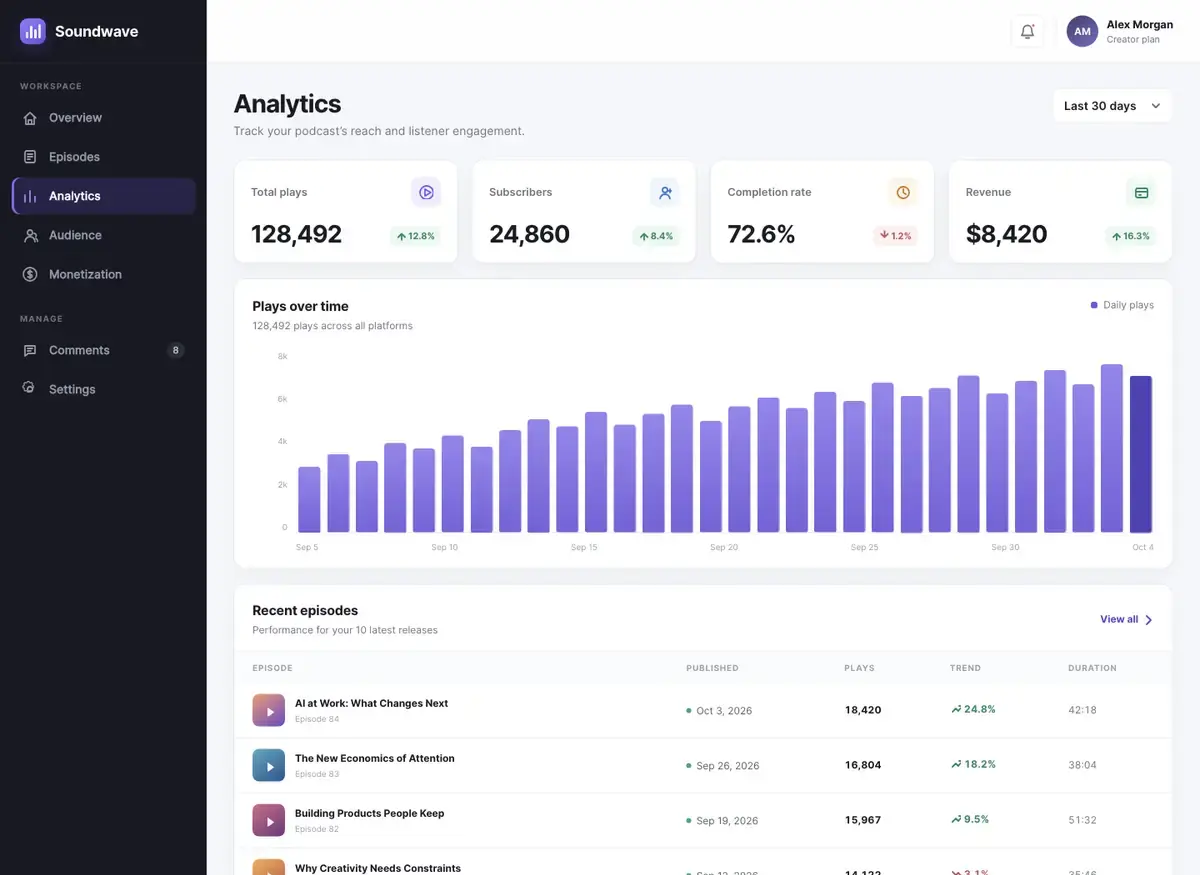
Task: Sort by the EPISODE column header
Action: click(x=272, y=668)
